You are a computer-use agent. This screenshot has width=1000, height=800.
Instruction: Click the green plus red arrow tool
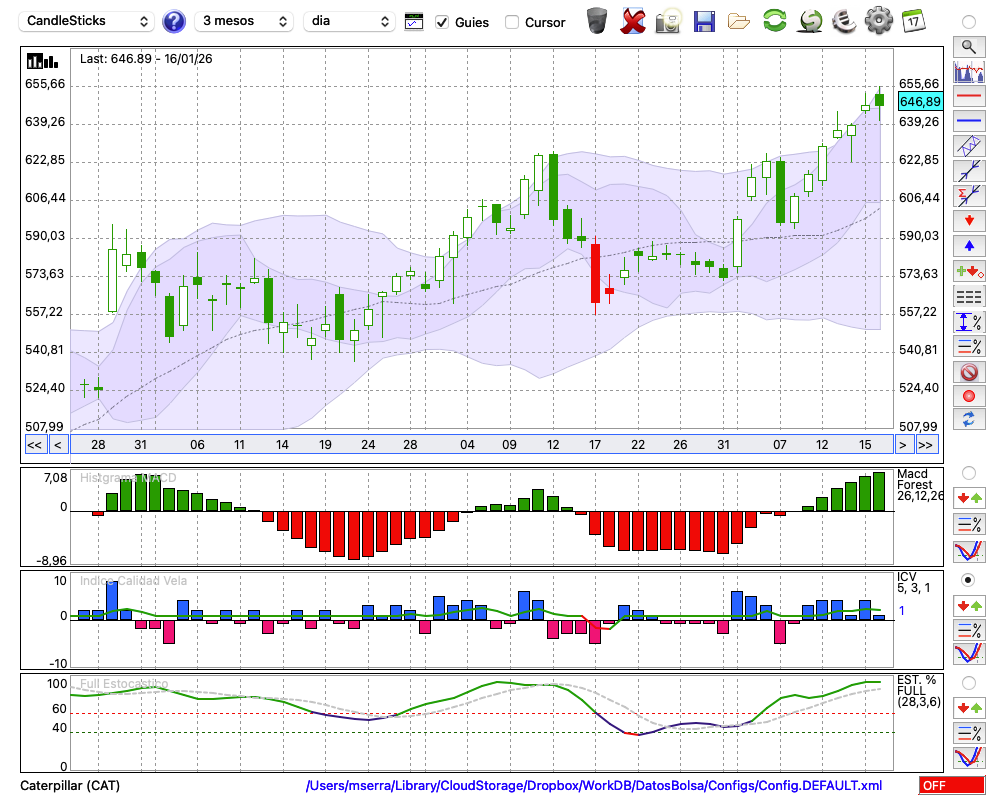(x=969, y=271)
